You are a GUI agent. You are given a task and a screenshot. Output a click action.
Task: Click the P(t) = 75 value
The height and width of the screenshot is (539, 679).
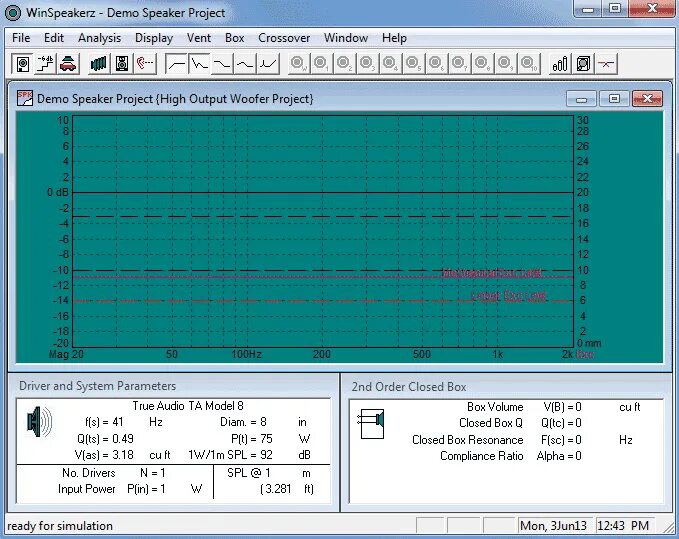click(x=252, y=439)
